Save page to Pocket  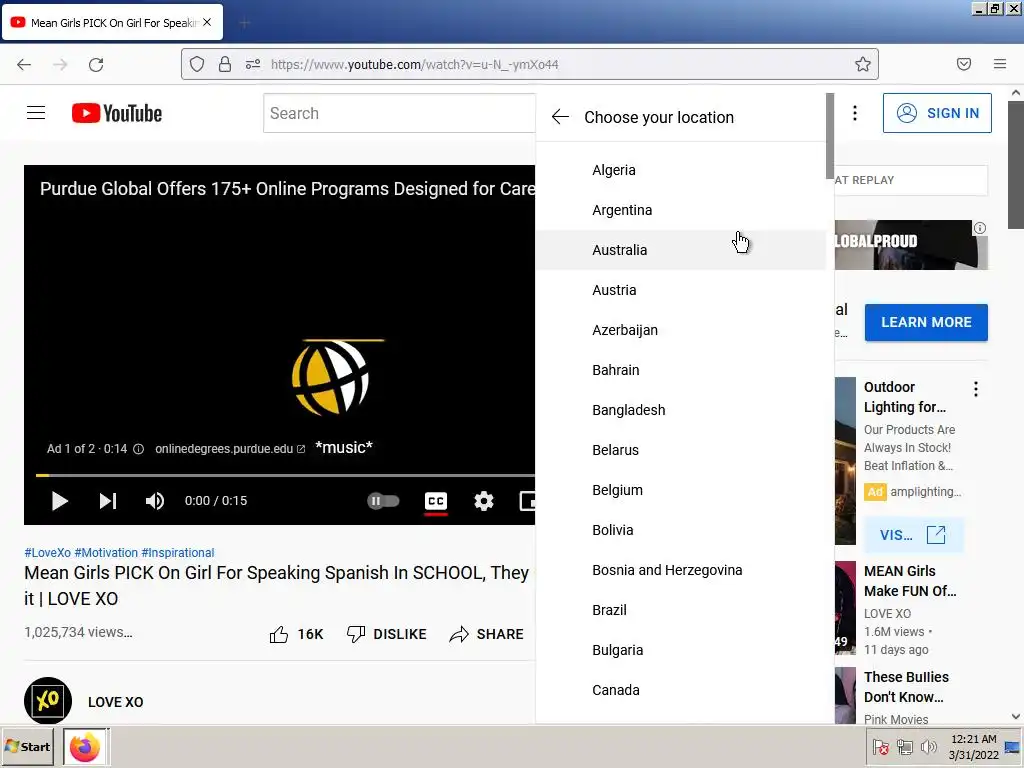964,64
